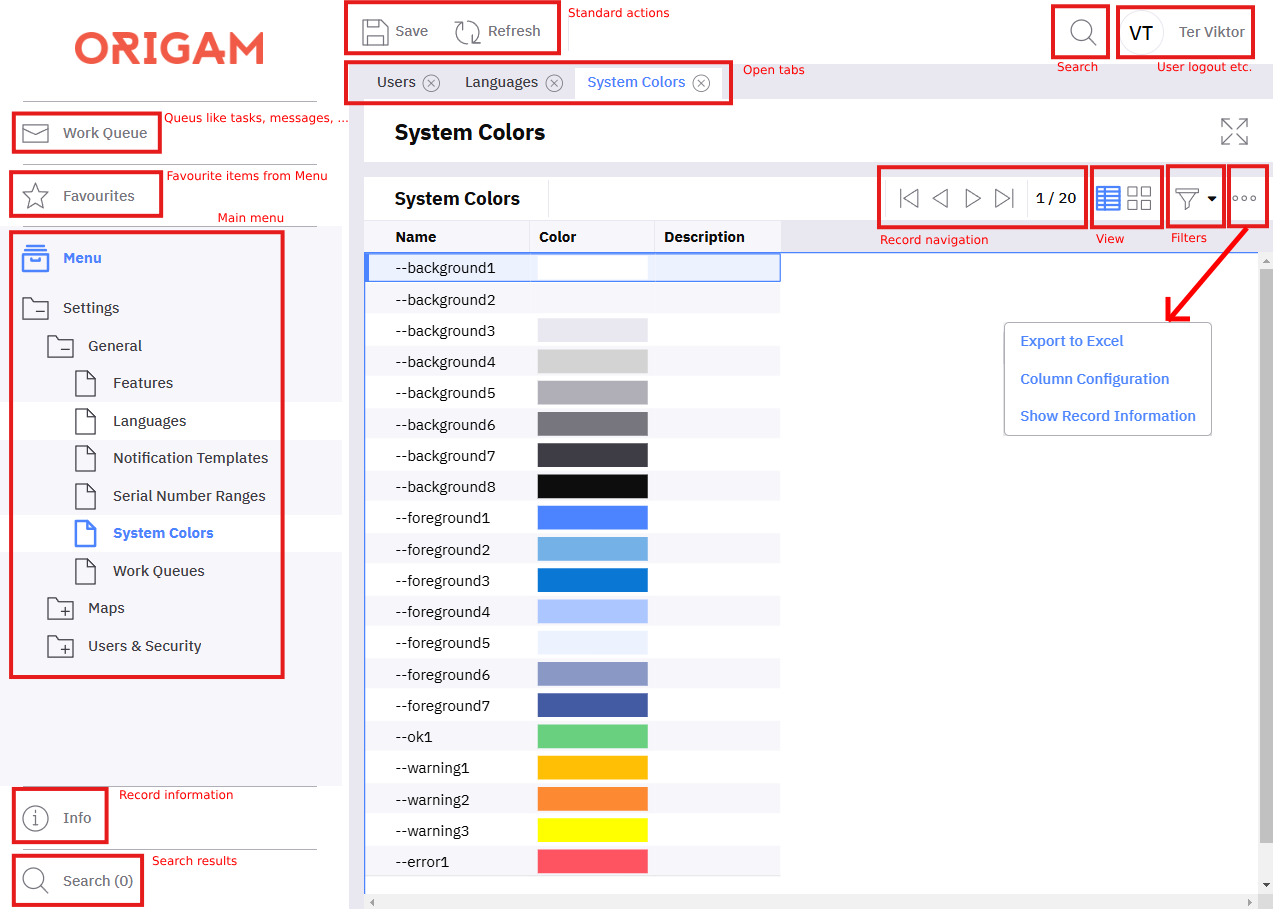
Task: Click the Serial Number Ranges document icon
Action: click(x=86, y=496)
